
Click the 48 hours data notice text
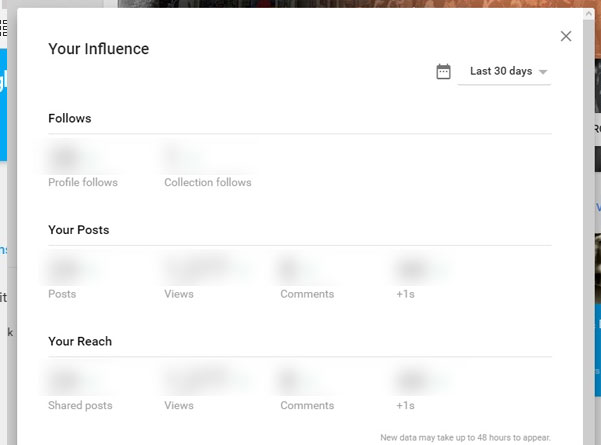(x=465, y=437)
